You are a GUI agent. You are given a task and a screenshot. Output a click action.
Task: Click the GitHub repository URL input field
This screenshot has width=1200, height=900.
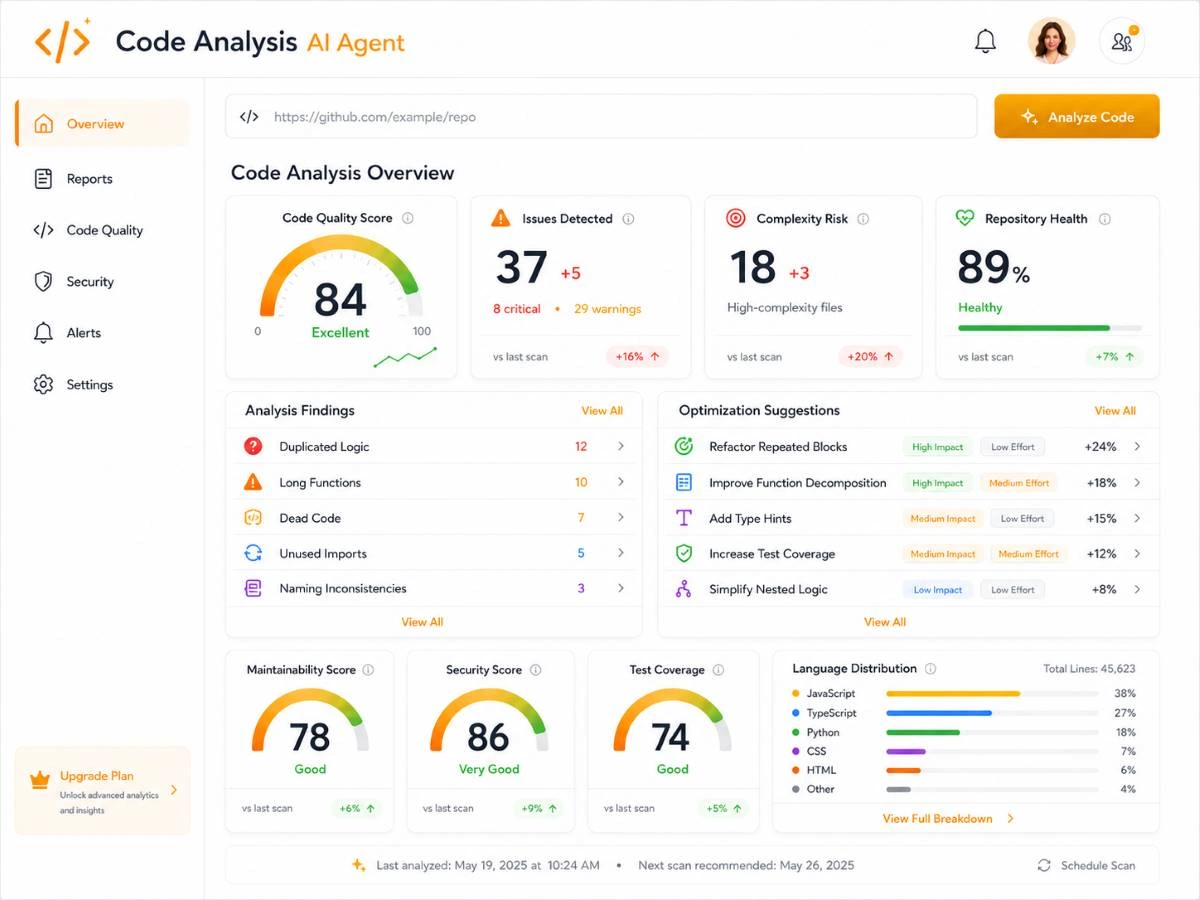601,117
